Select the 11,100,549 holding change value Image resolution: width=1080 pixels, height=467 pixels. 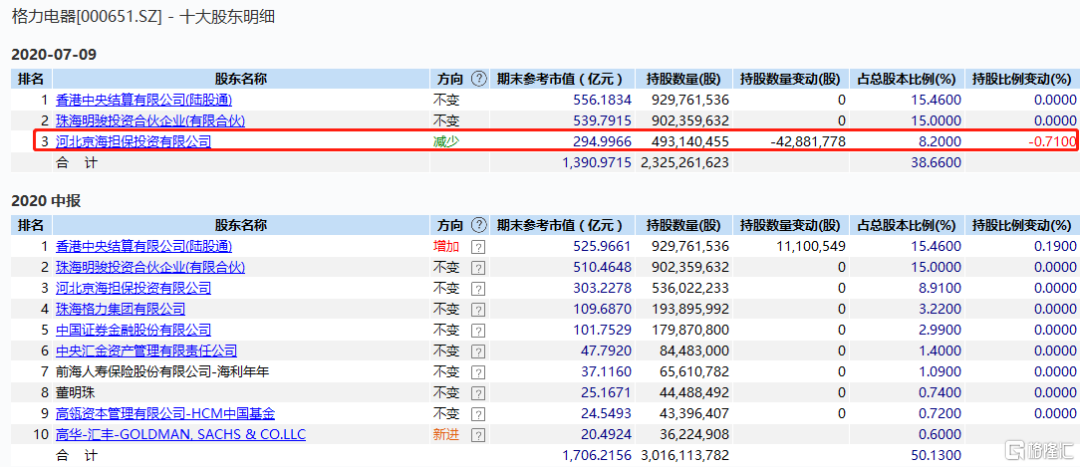pos(809,246)
